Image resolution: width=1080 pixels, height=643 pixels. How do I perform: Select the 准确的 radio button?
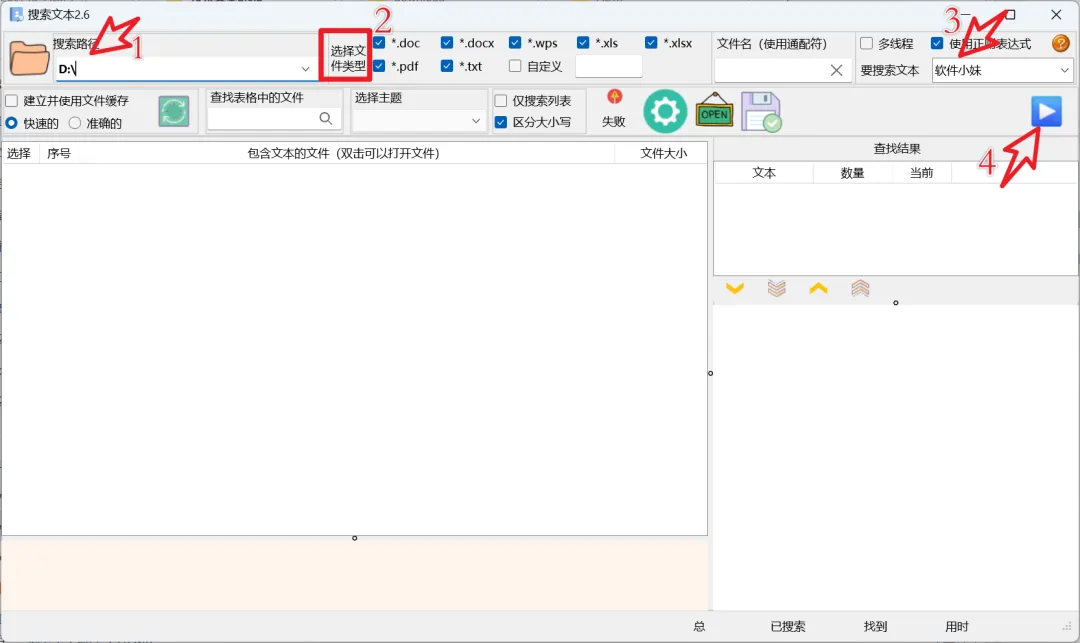[74, 123]
